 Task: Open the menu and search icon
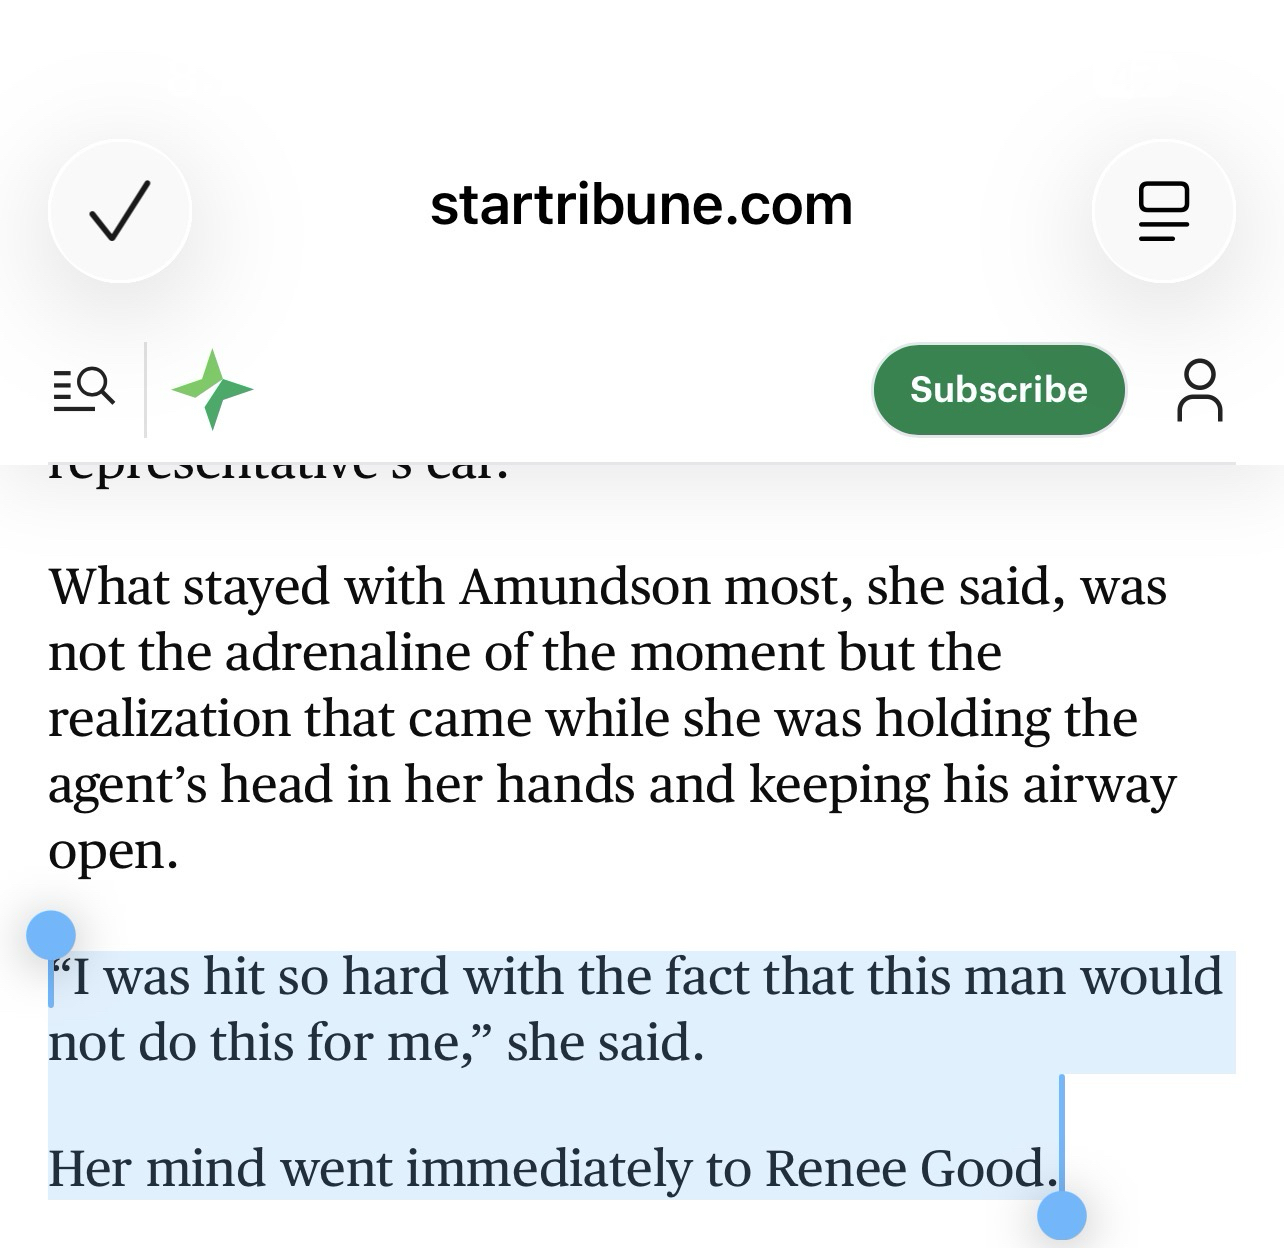coord(83,388)
